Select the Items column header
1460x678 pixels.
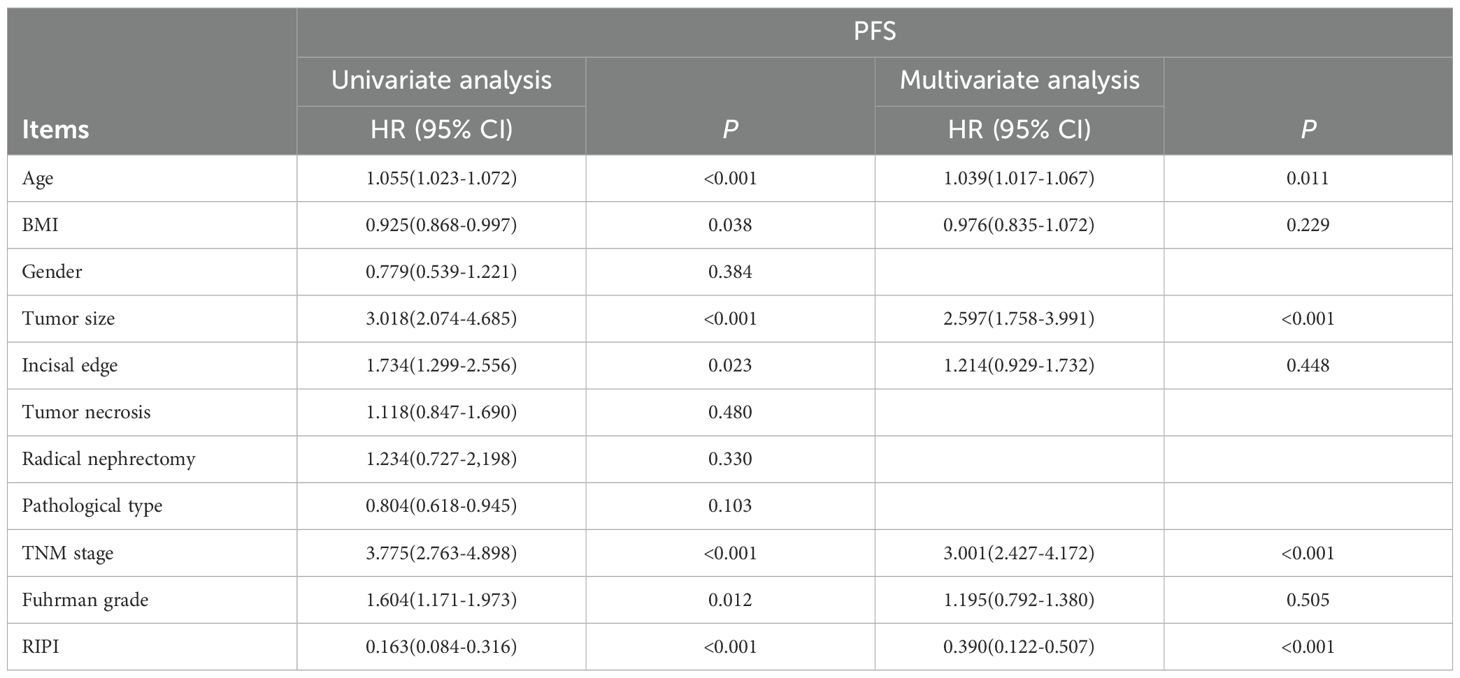coord(54,129)
